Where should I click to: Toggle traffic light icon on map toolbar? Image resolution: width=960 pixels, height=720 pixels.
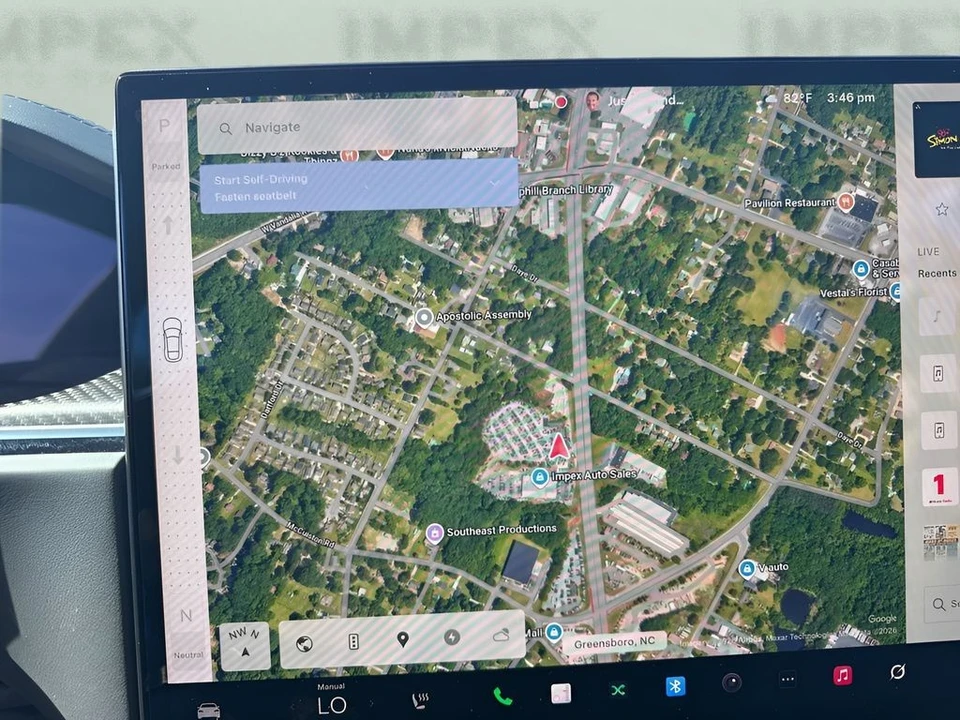[x=353, y=642]
